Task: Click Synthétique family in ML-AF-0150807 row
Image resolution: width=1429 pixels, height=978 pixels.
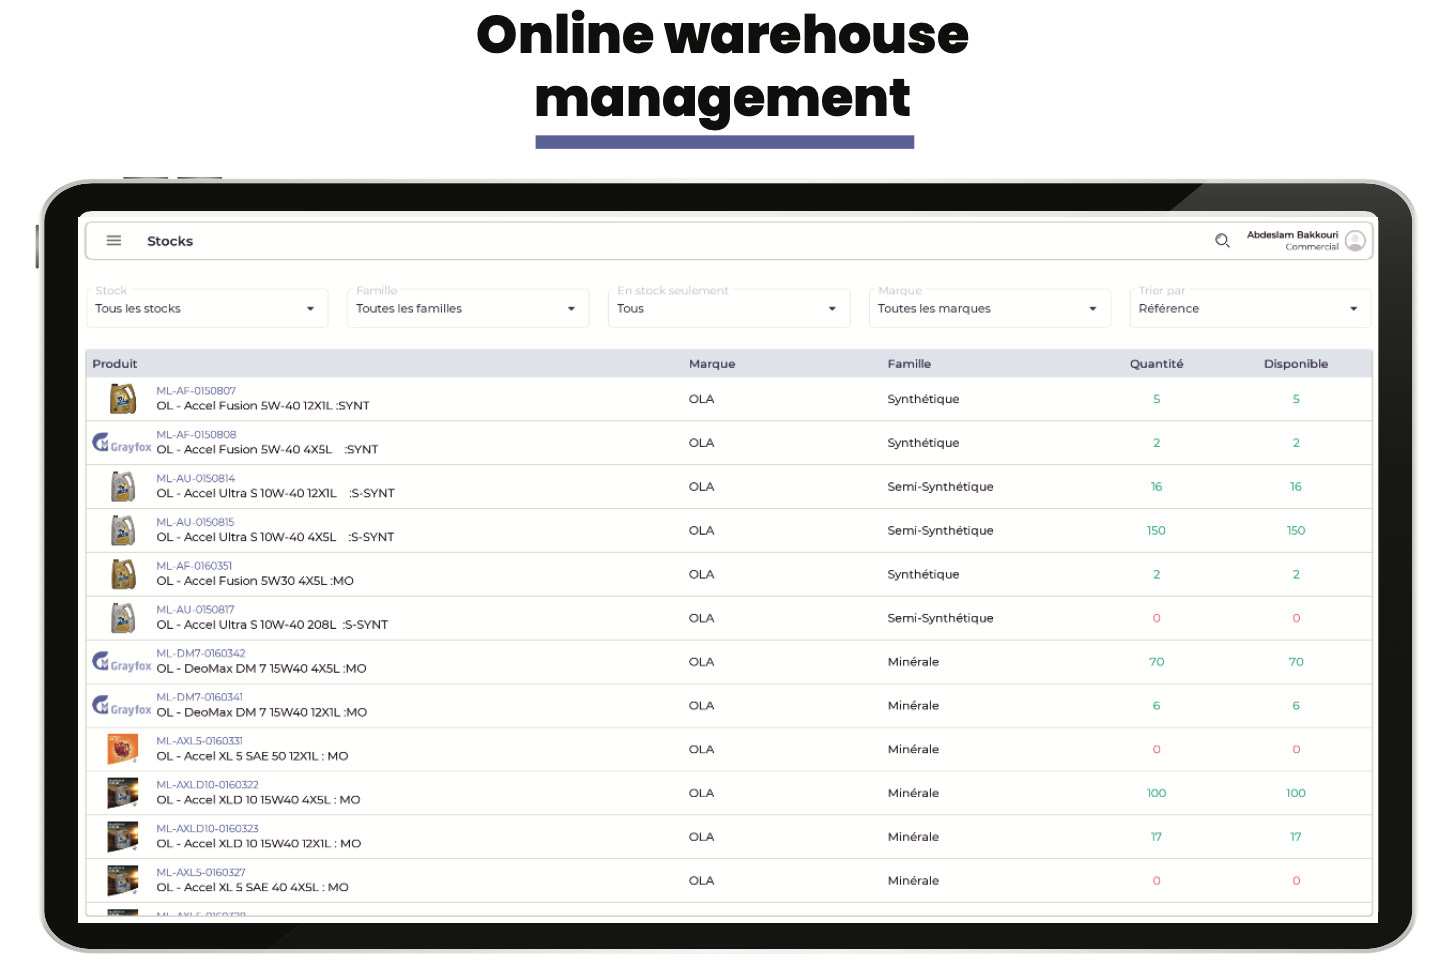Action: (923, 399)
